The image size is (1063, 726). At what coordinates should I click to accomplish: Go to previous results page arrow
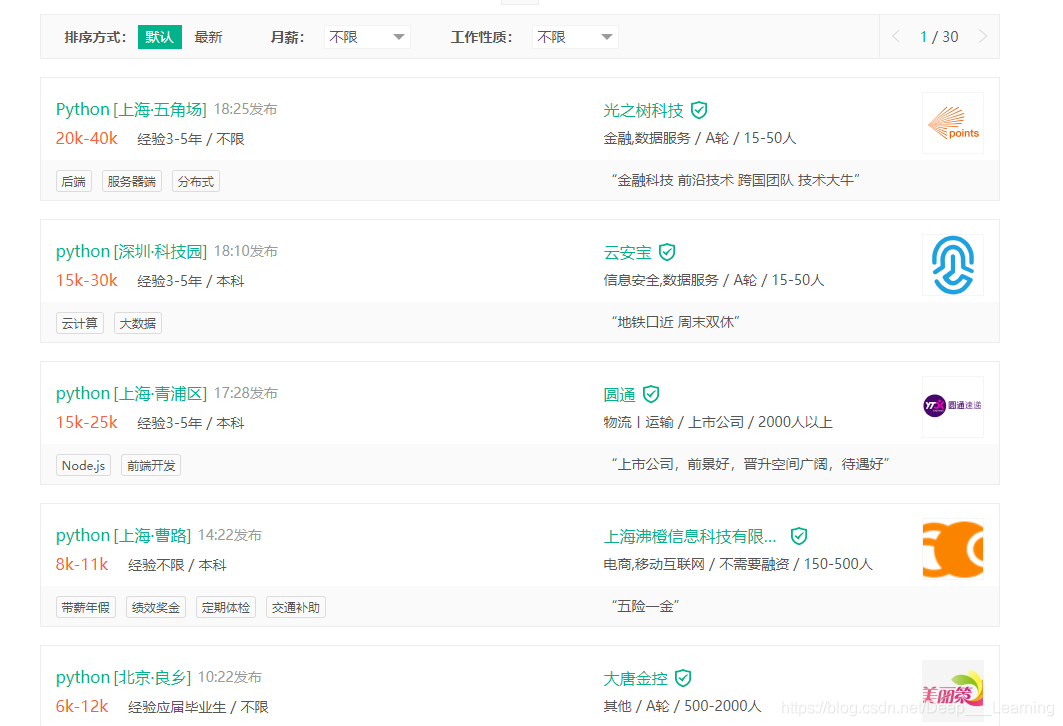tap(897, 37)
